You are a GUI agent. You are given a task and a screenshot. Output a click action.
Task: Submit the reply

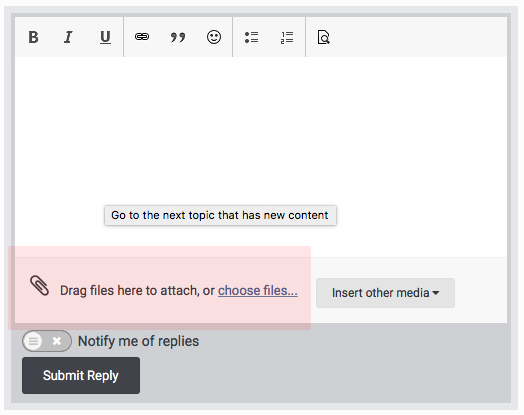(81, 376)
